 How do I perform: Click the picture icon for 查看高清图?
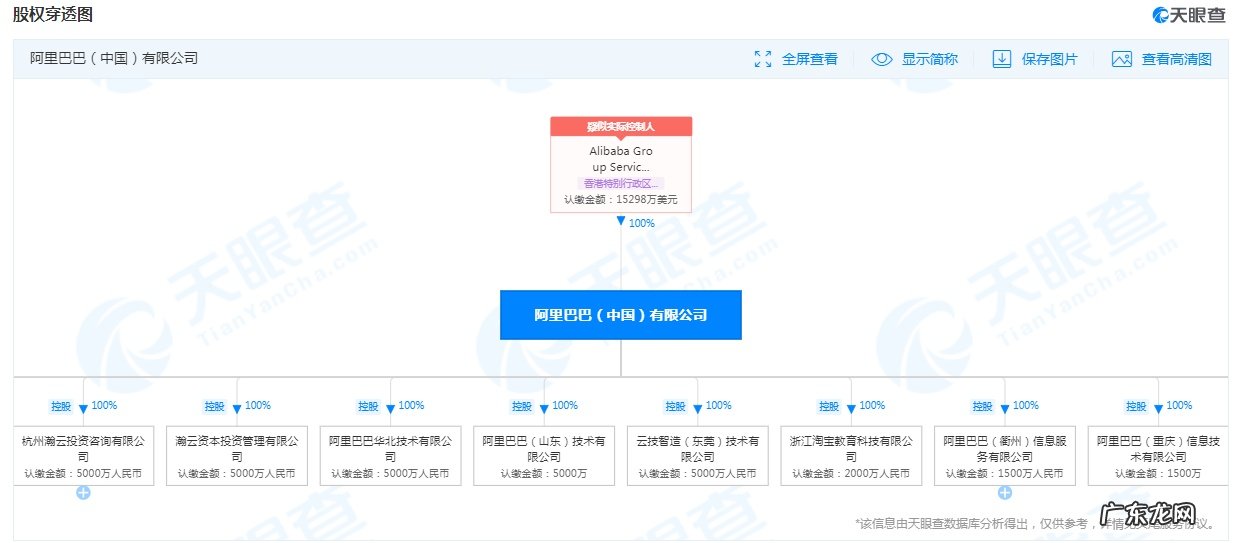[1122, 59]
